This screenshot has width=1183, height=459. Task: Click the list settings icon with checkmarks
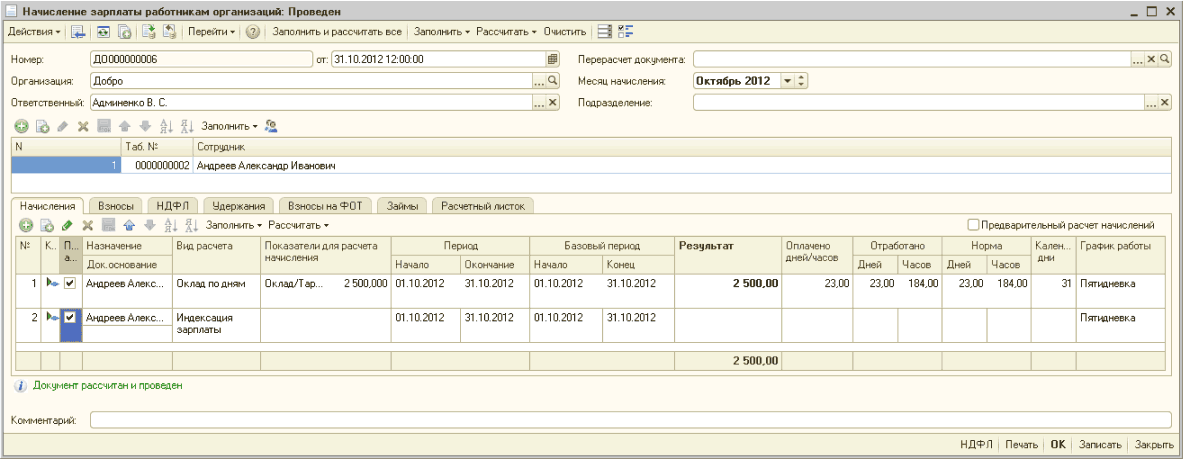(x=625, y=32)
